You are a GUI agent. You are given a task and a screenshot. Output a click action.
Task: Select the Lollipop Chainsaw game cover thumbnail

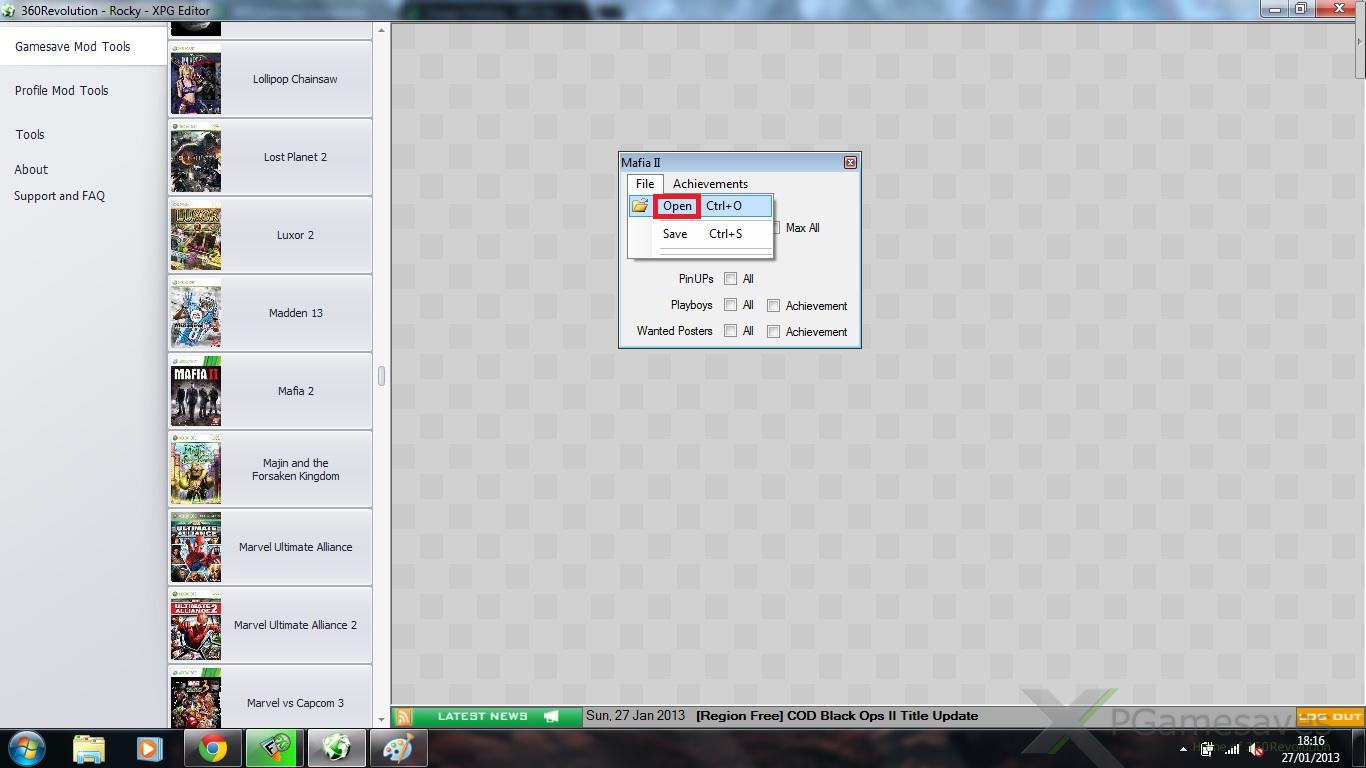pyautogui.click(x=196, y=80)
